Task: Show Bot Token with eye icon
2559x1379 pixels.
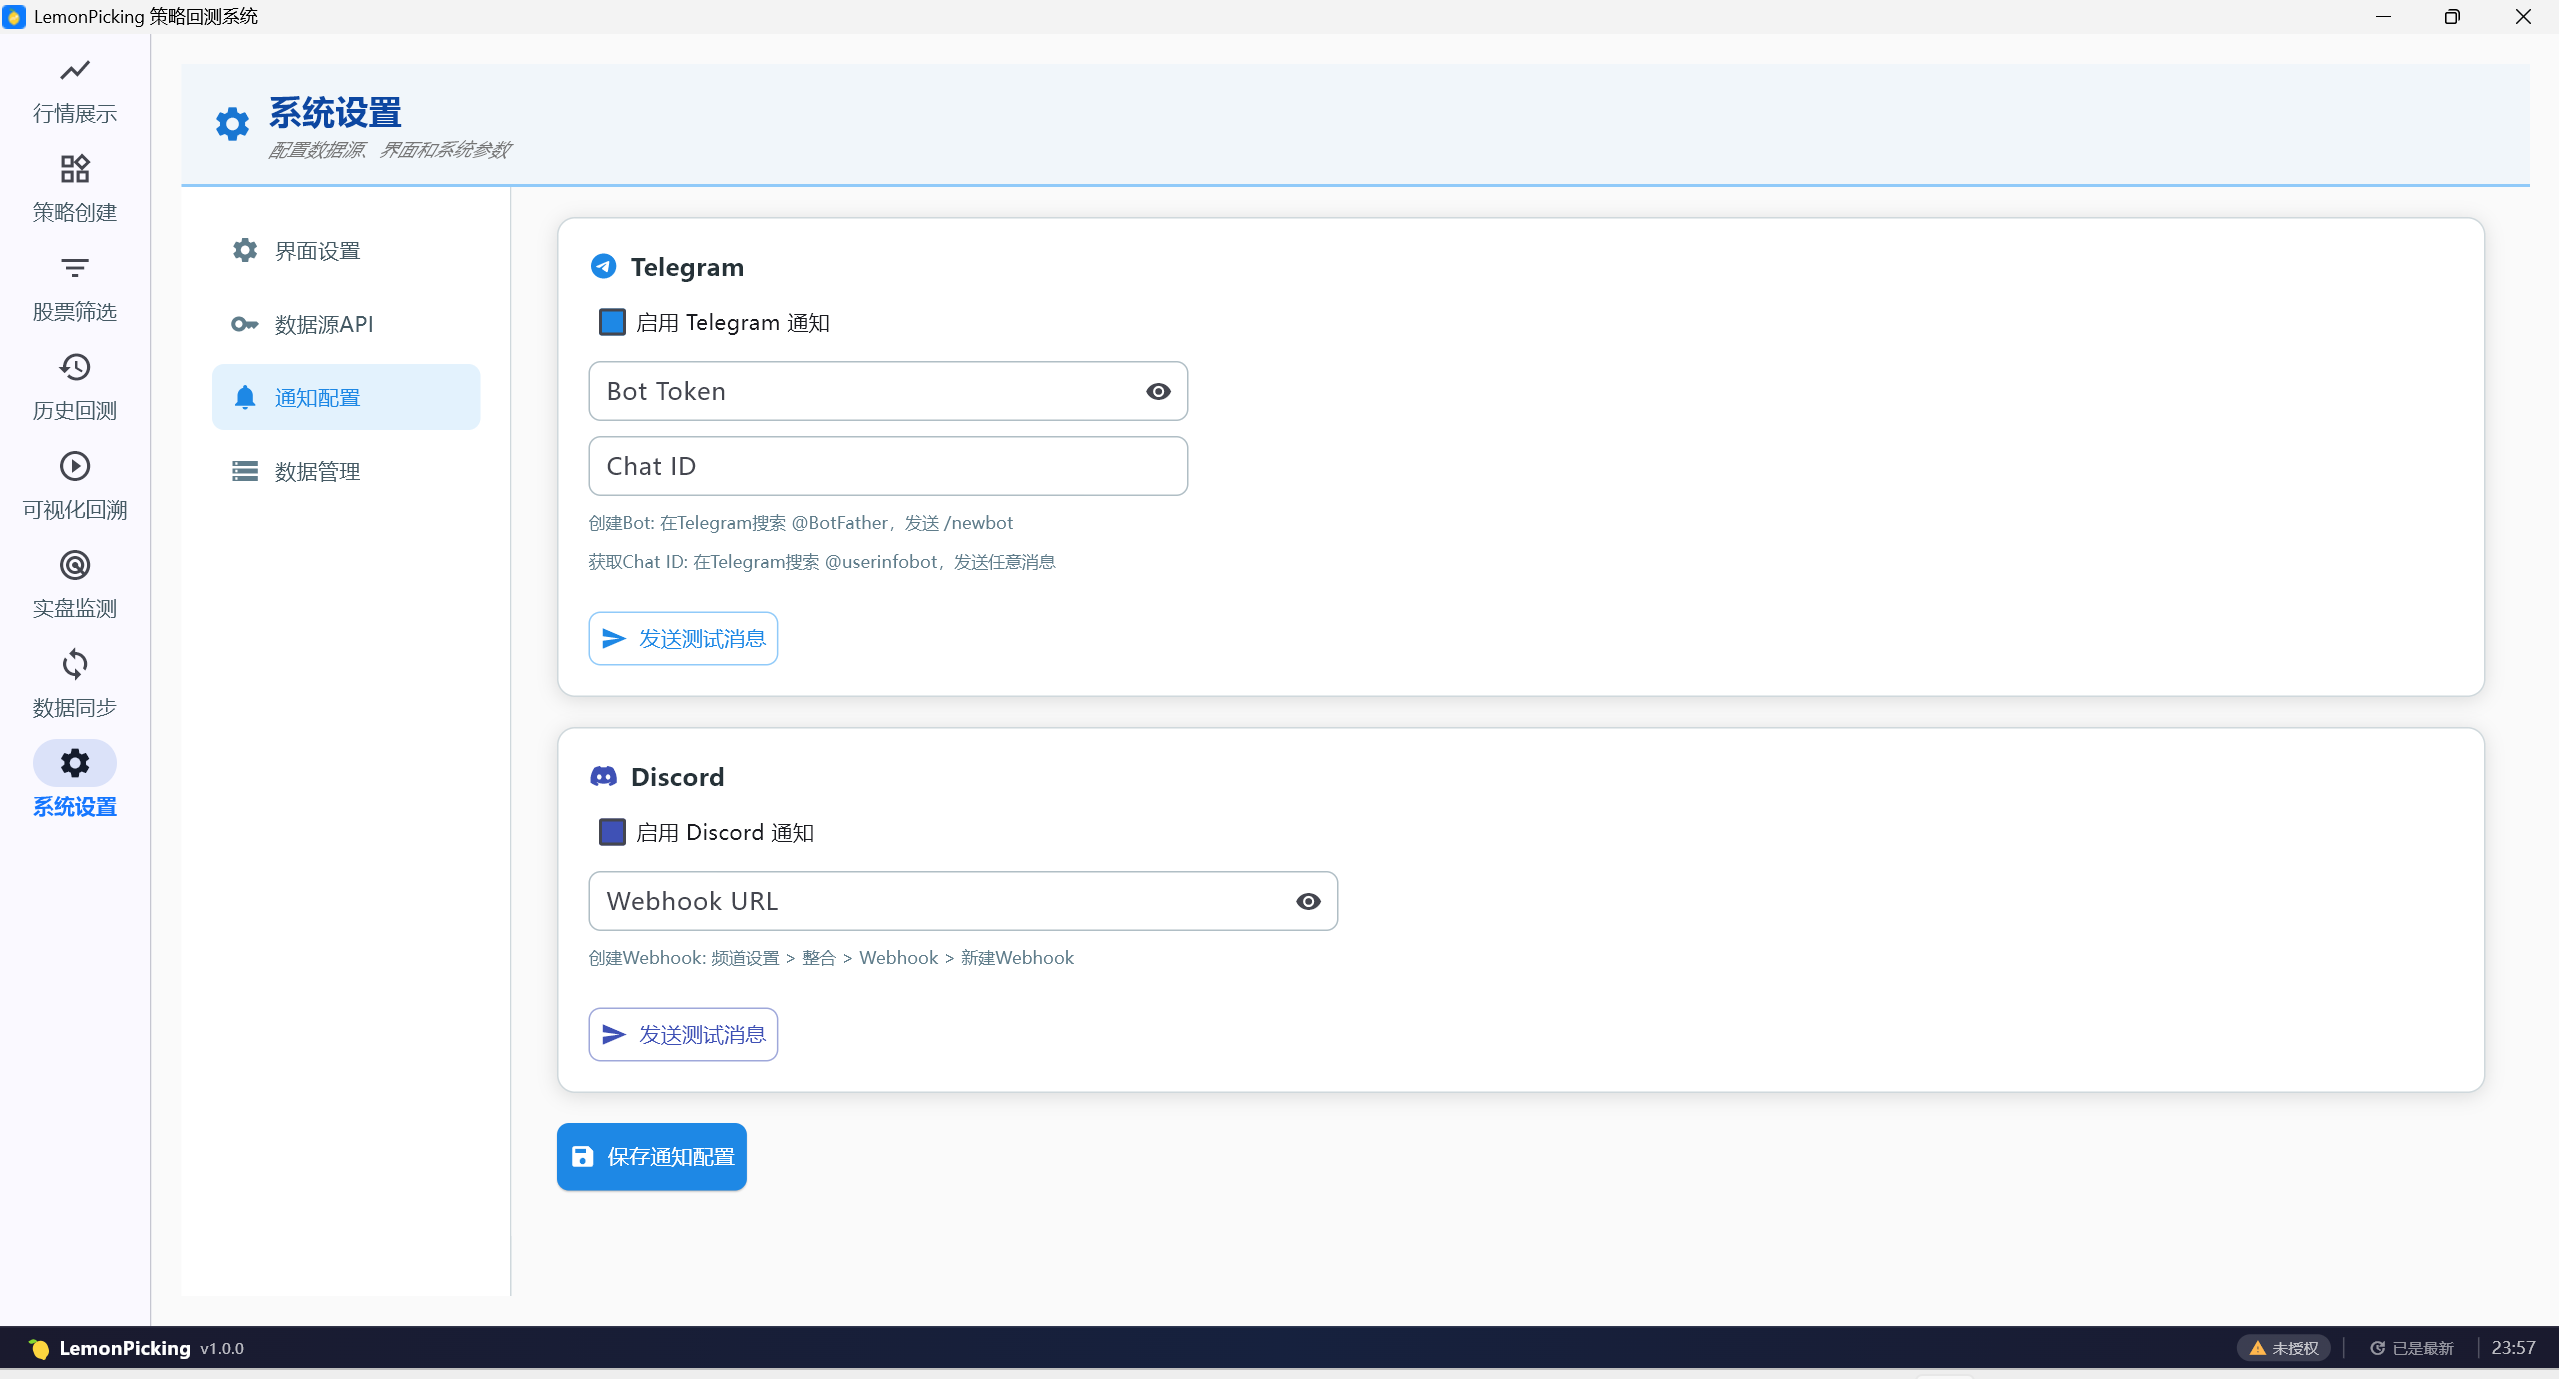Action: 1158,391
